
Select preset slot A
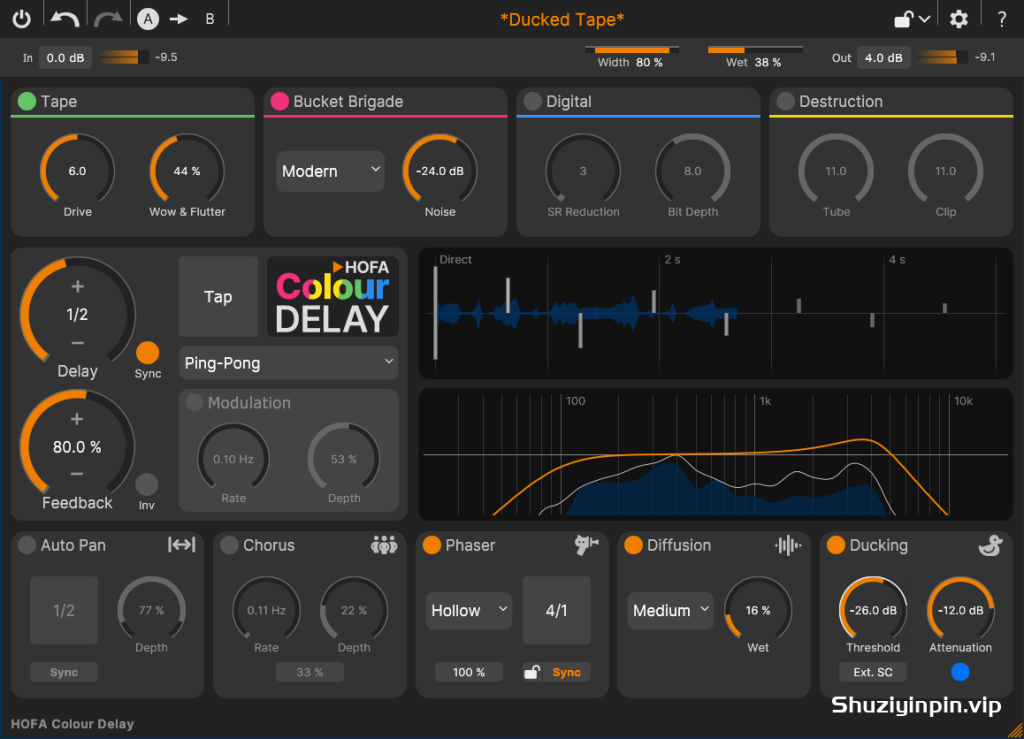click(148, 19)
